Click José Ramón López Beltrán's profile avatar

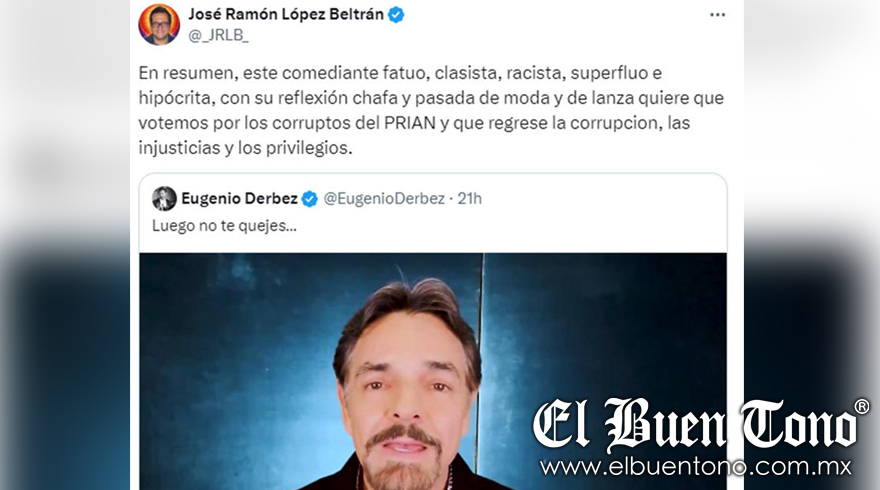coord(159,24)
